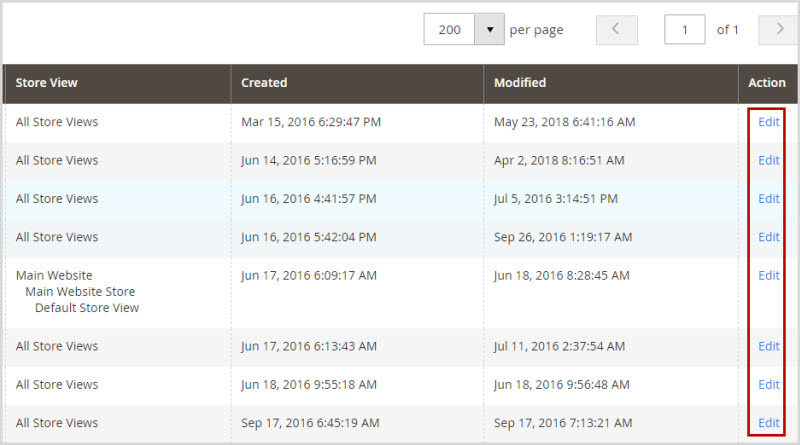Edit the row created Sep 17, 2016
This screenshot has height=445, width=800.
768,423
